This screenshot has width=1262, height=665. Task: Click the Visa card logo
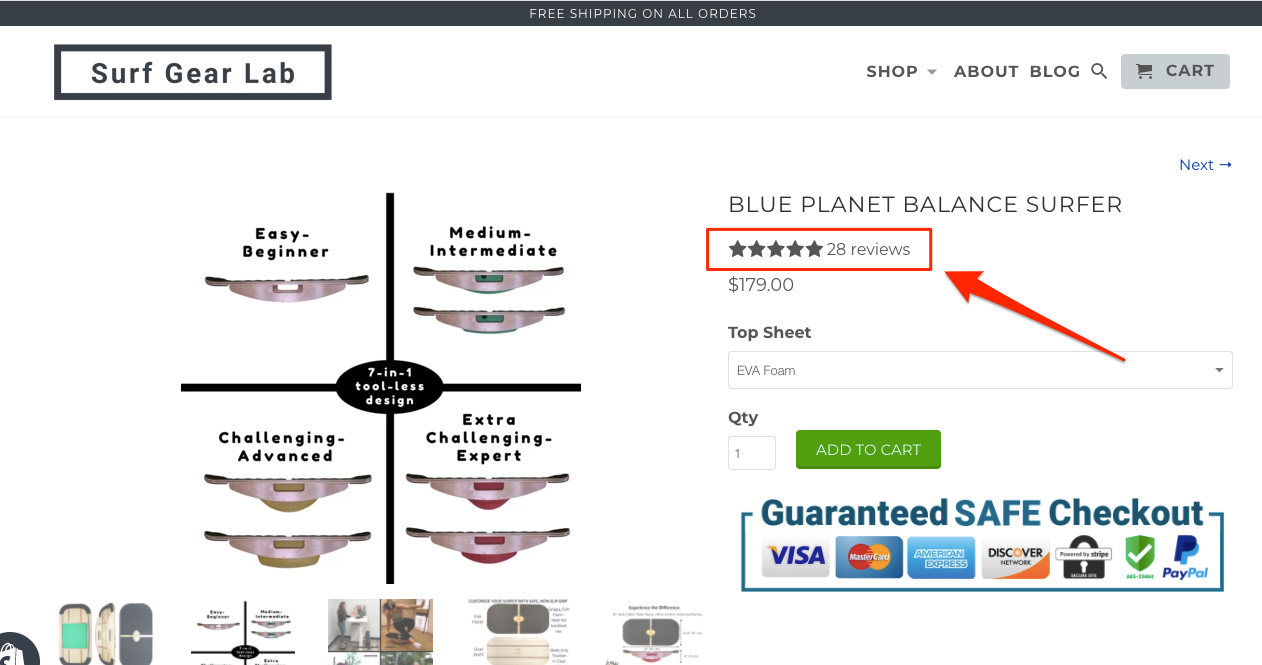(795, 556)
